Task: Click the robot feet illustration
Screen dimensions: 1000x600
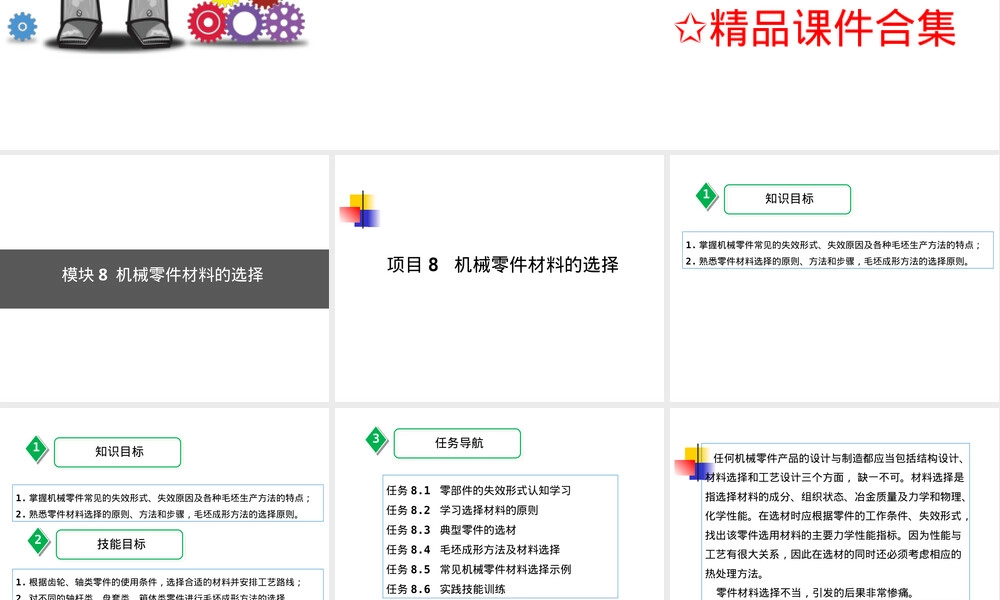Action: [114, 24]
